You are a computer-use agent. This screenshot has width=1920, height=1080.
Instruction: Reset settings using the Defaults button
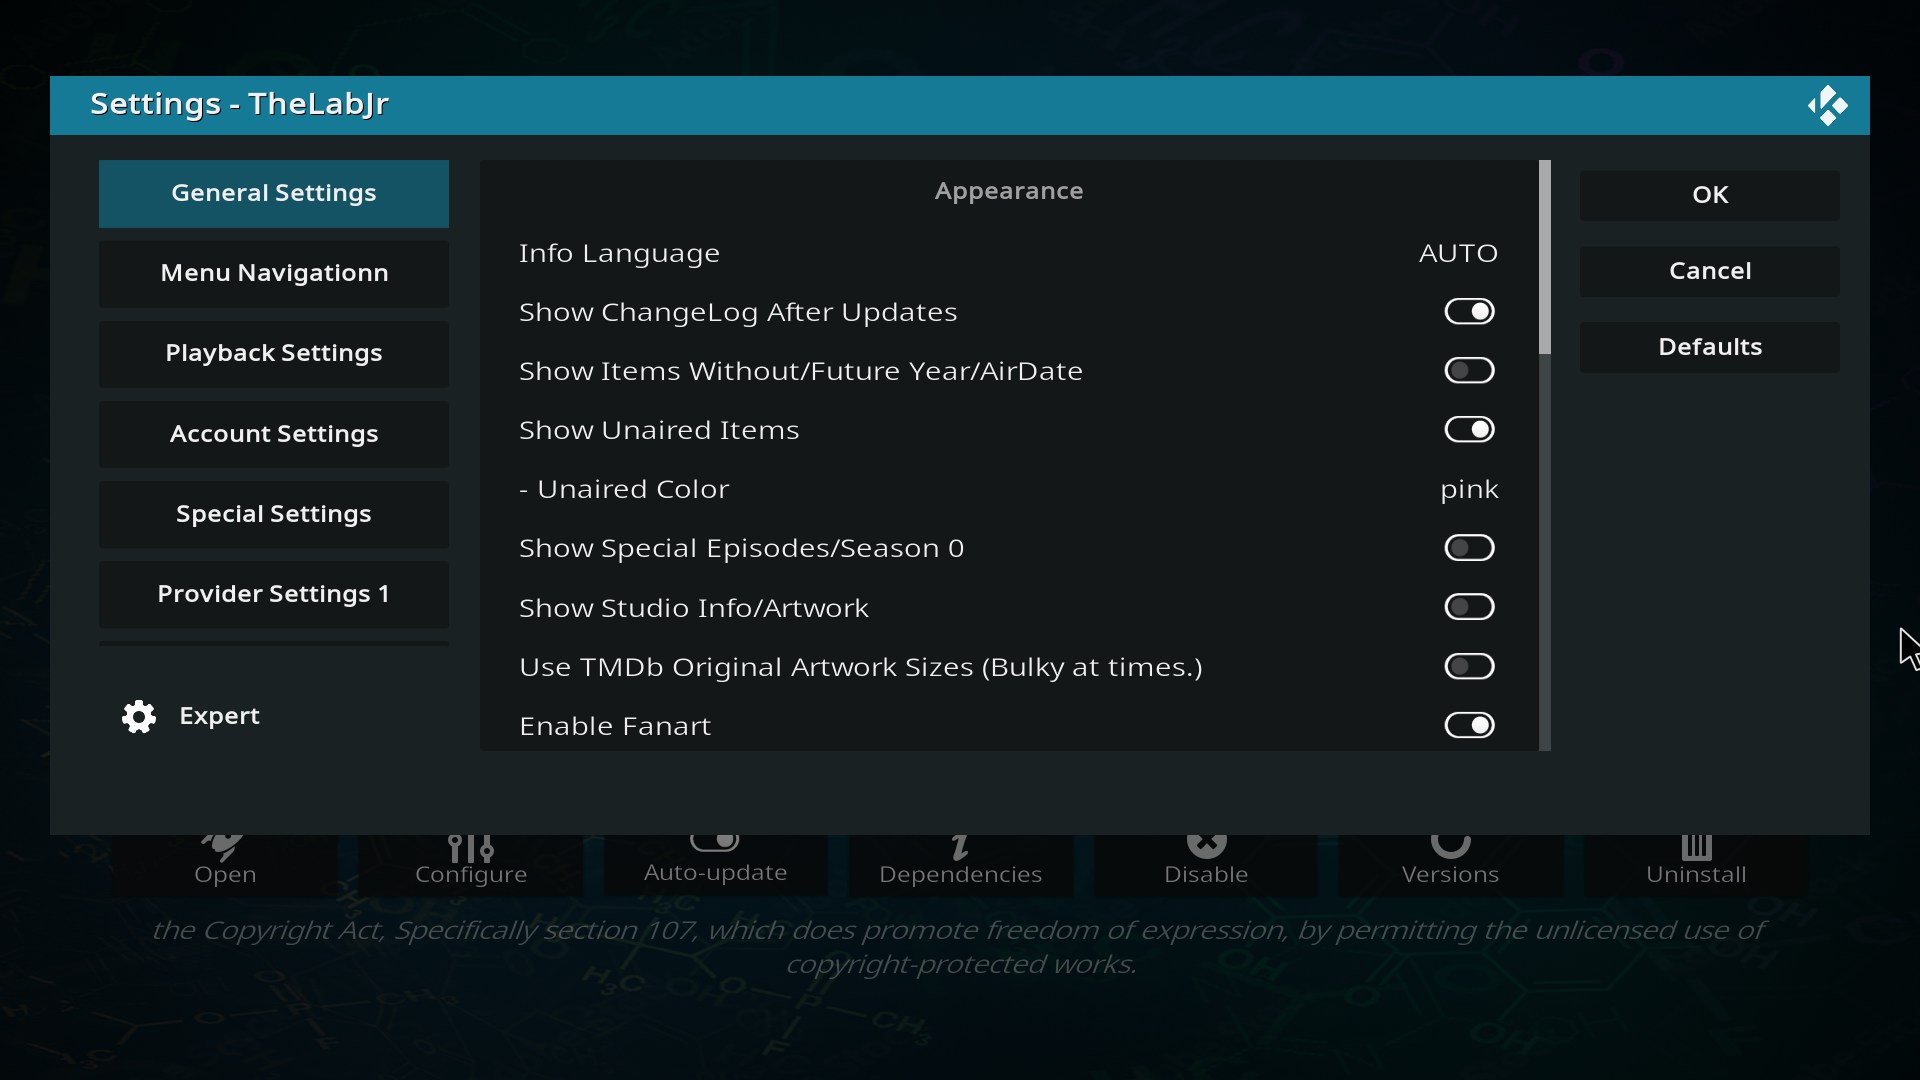1709,347
